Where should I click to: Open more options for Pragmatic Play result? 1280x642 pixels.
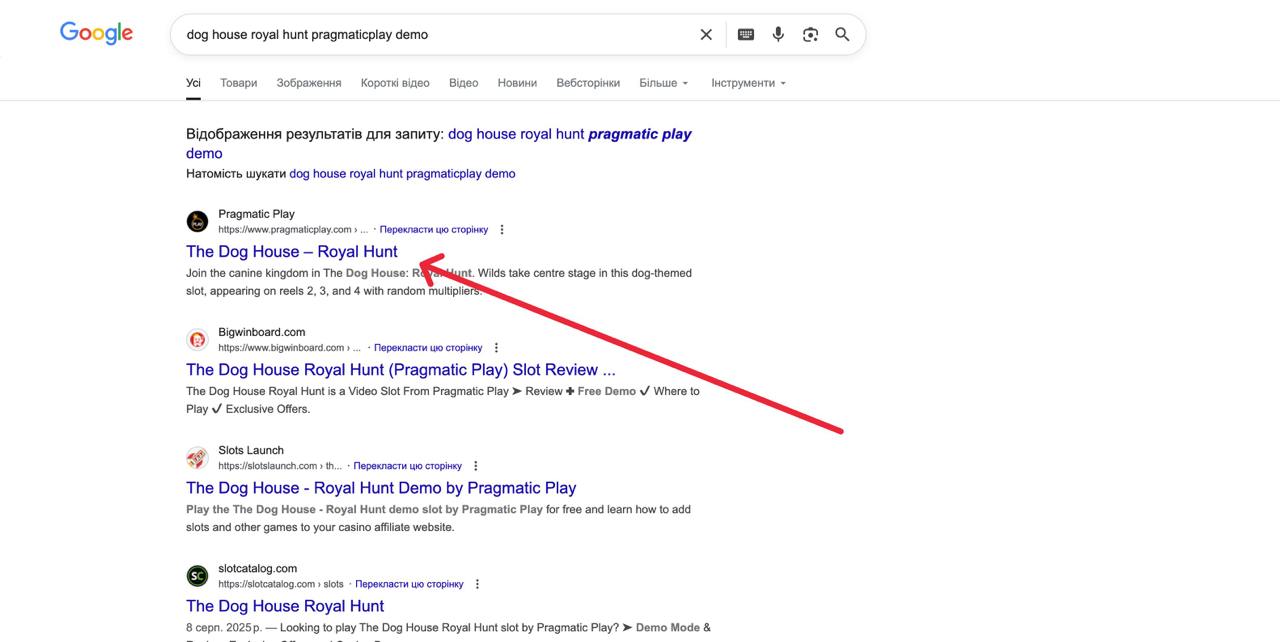(502, 230)
